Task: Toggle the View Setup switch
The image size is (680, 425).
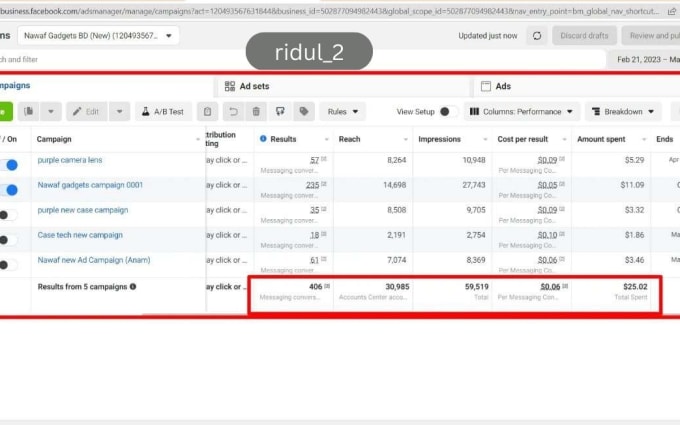Action: (x=448, y=111)
